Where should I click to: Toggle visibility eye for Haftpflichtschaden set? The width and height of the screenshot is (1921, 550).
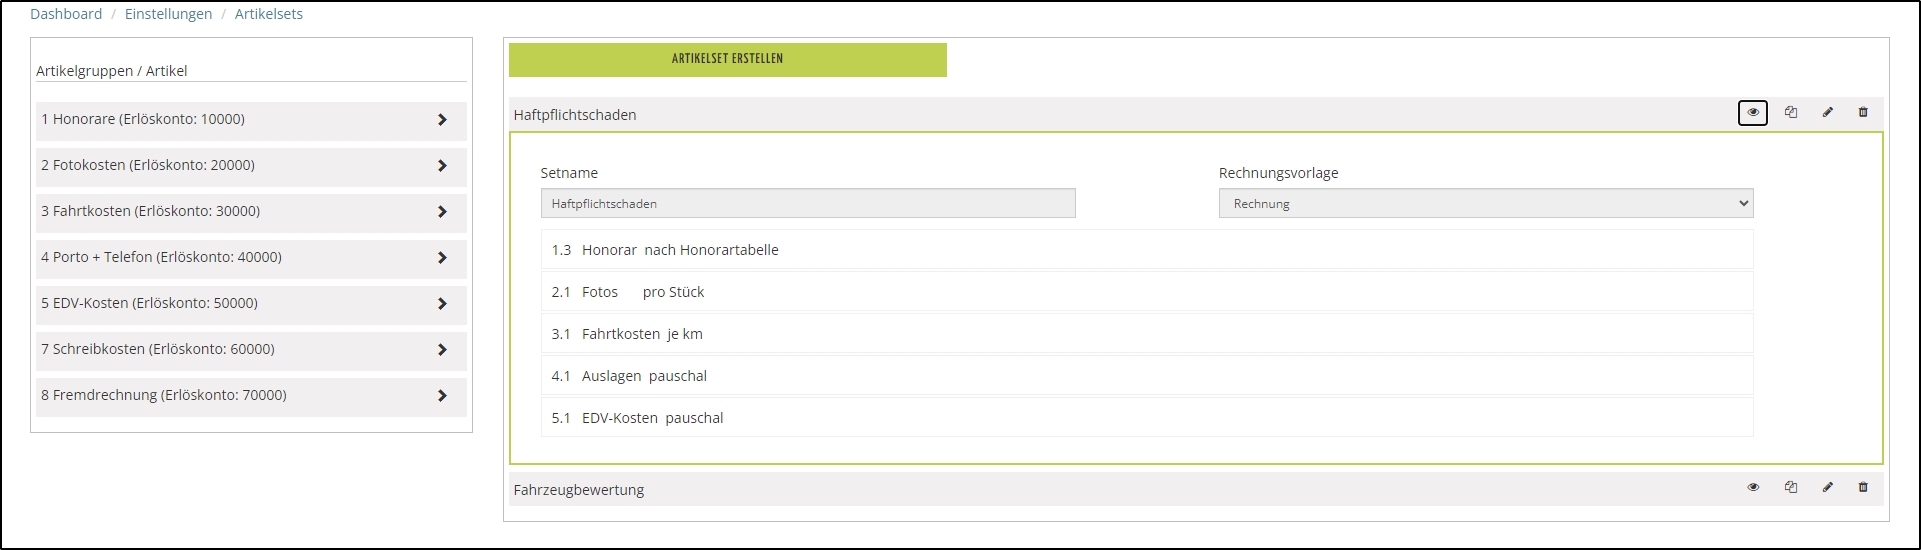click(1752, 113)
